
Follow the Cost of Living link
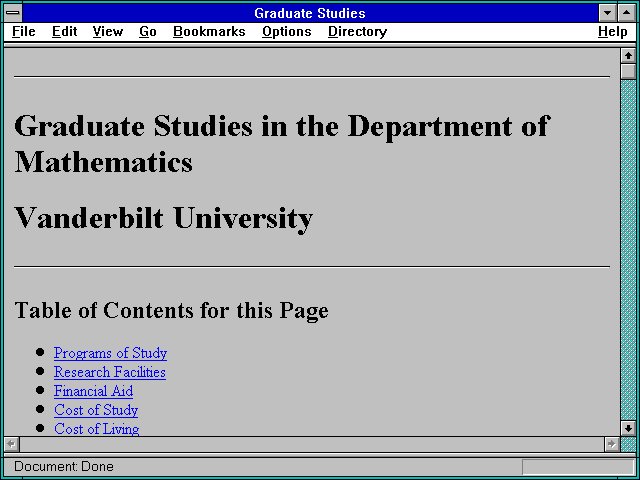(97, 429)
